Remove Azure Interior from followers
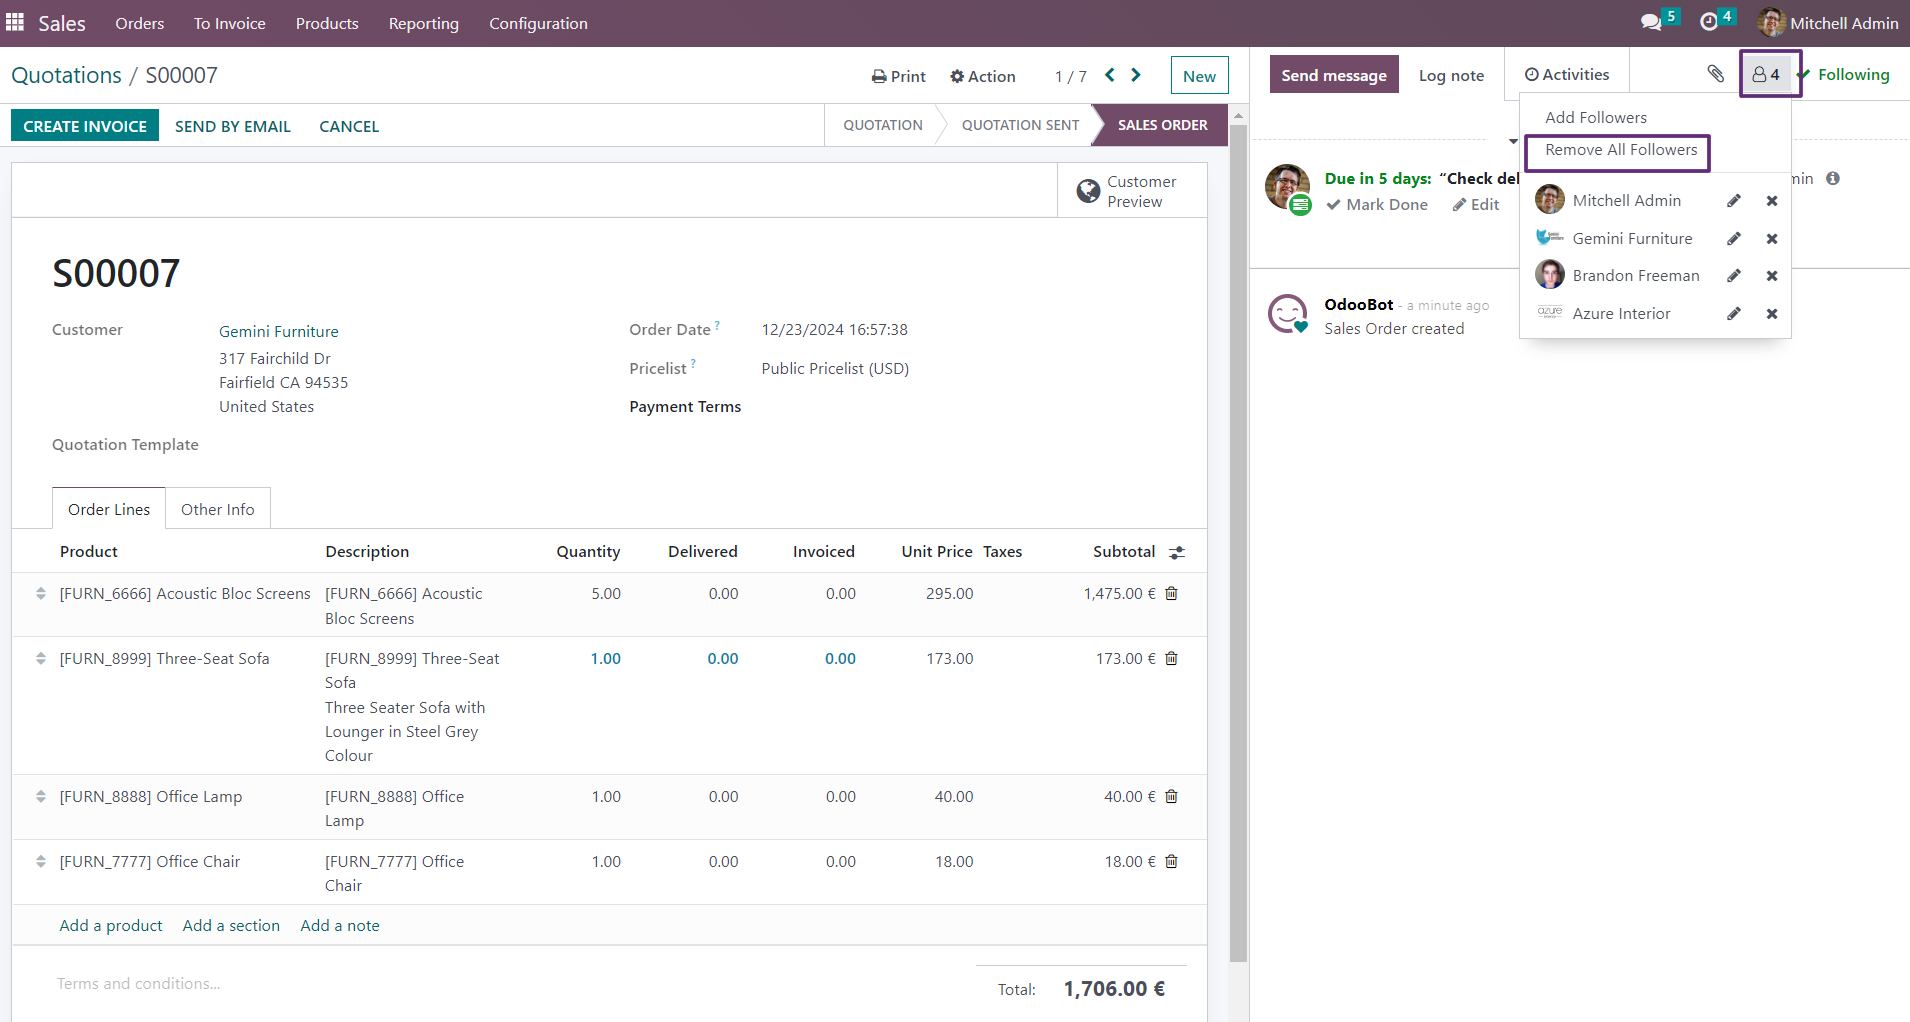 [1772, 314]
